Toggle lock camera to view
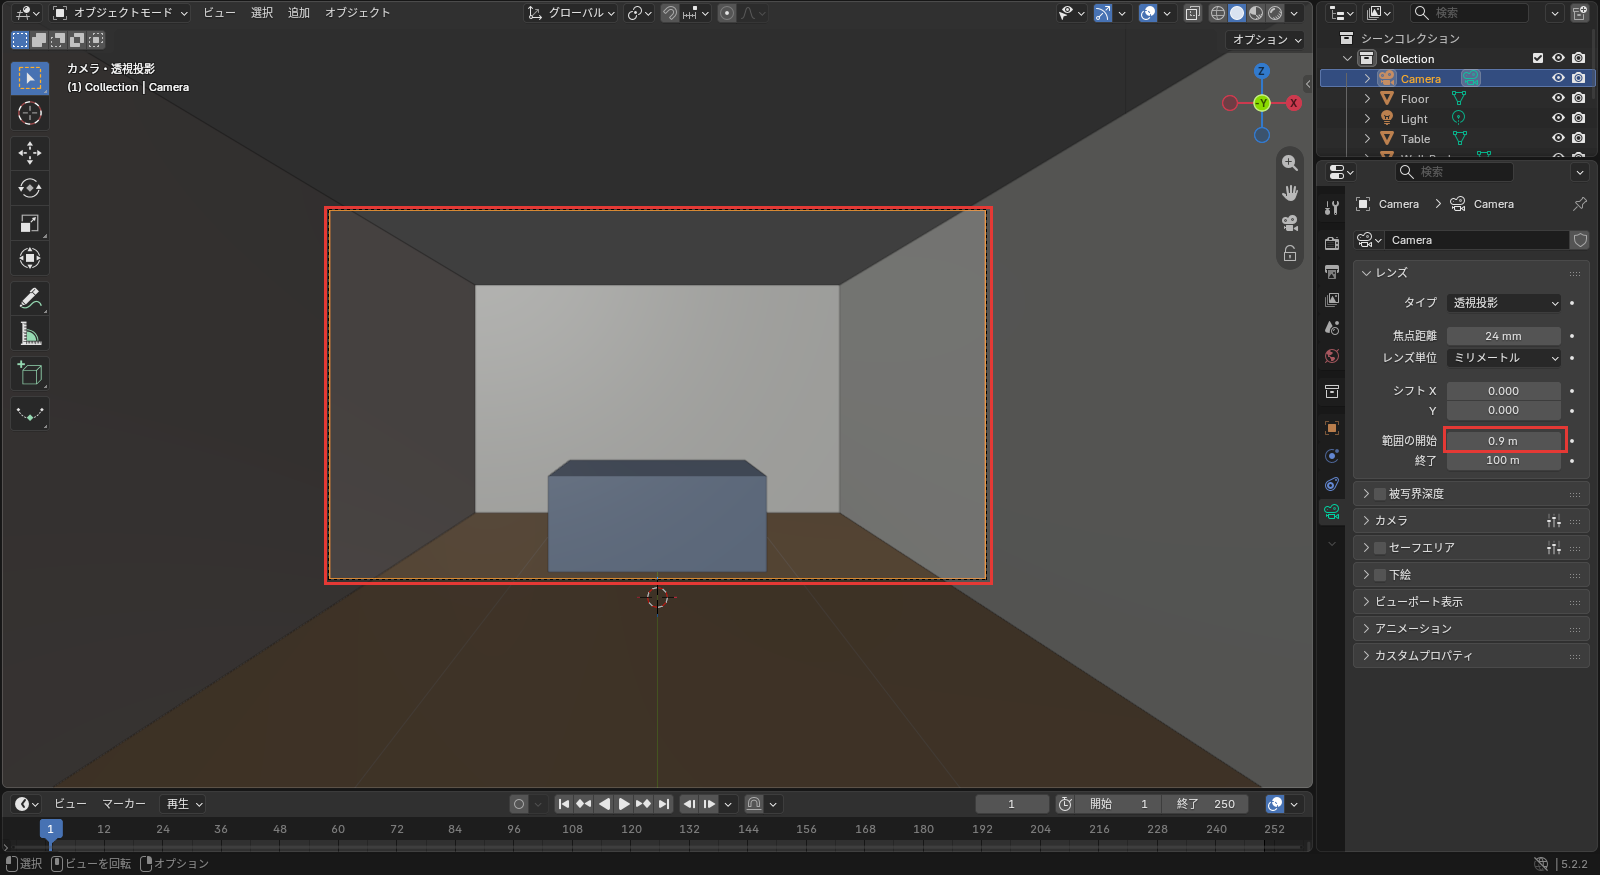The image size is (1600, 875). (1290, 253)
